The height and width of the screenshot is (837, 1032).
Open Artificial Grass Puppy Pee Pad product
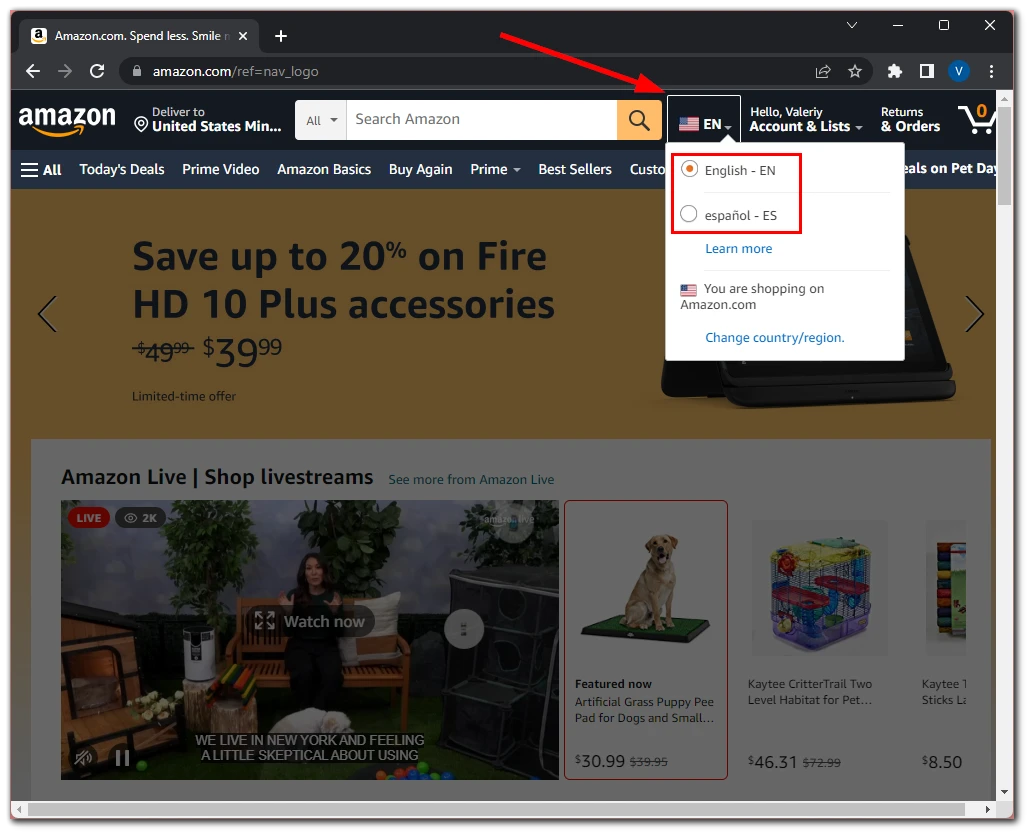point(644,710)
